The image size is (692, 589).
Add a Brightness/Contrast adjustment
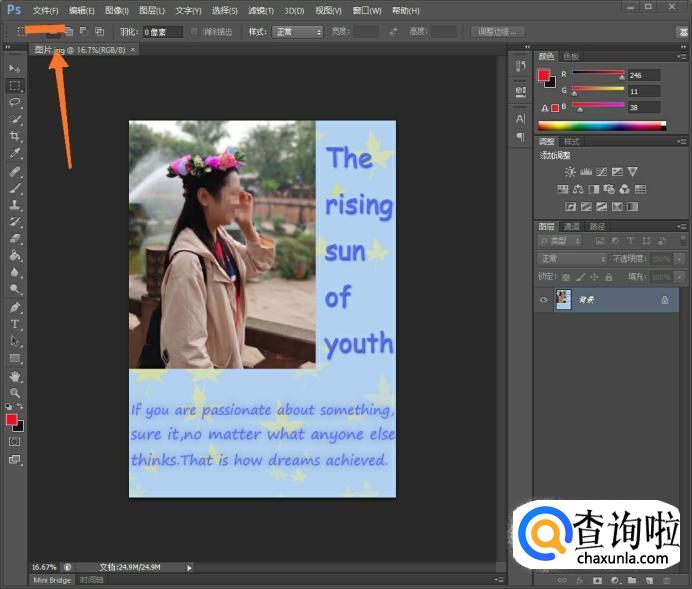(570, 172)
